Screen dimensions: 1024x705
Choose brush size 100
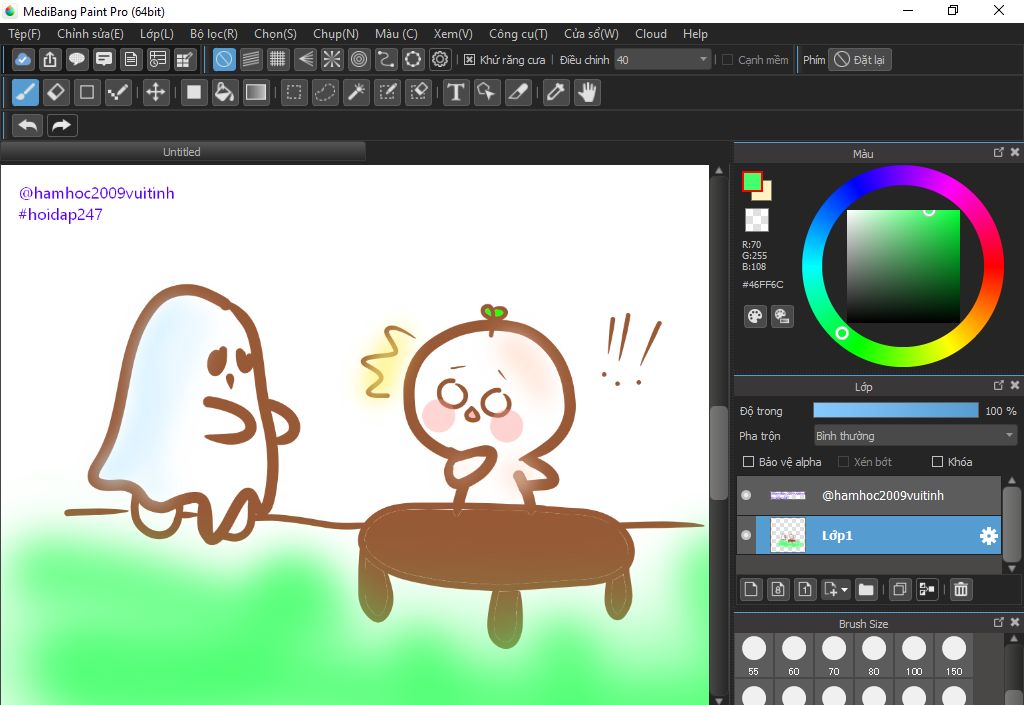pyautogui.click(x=914, y=655)
